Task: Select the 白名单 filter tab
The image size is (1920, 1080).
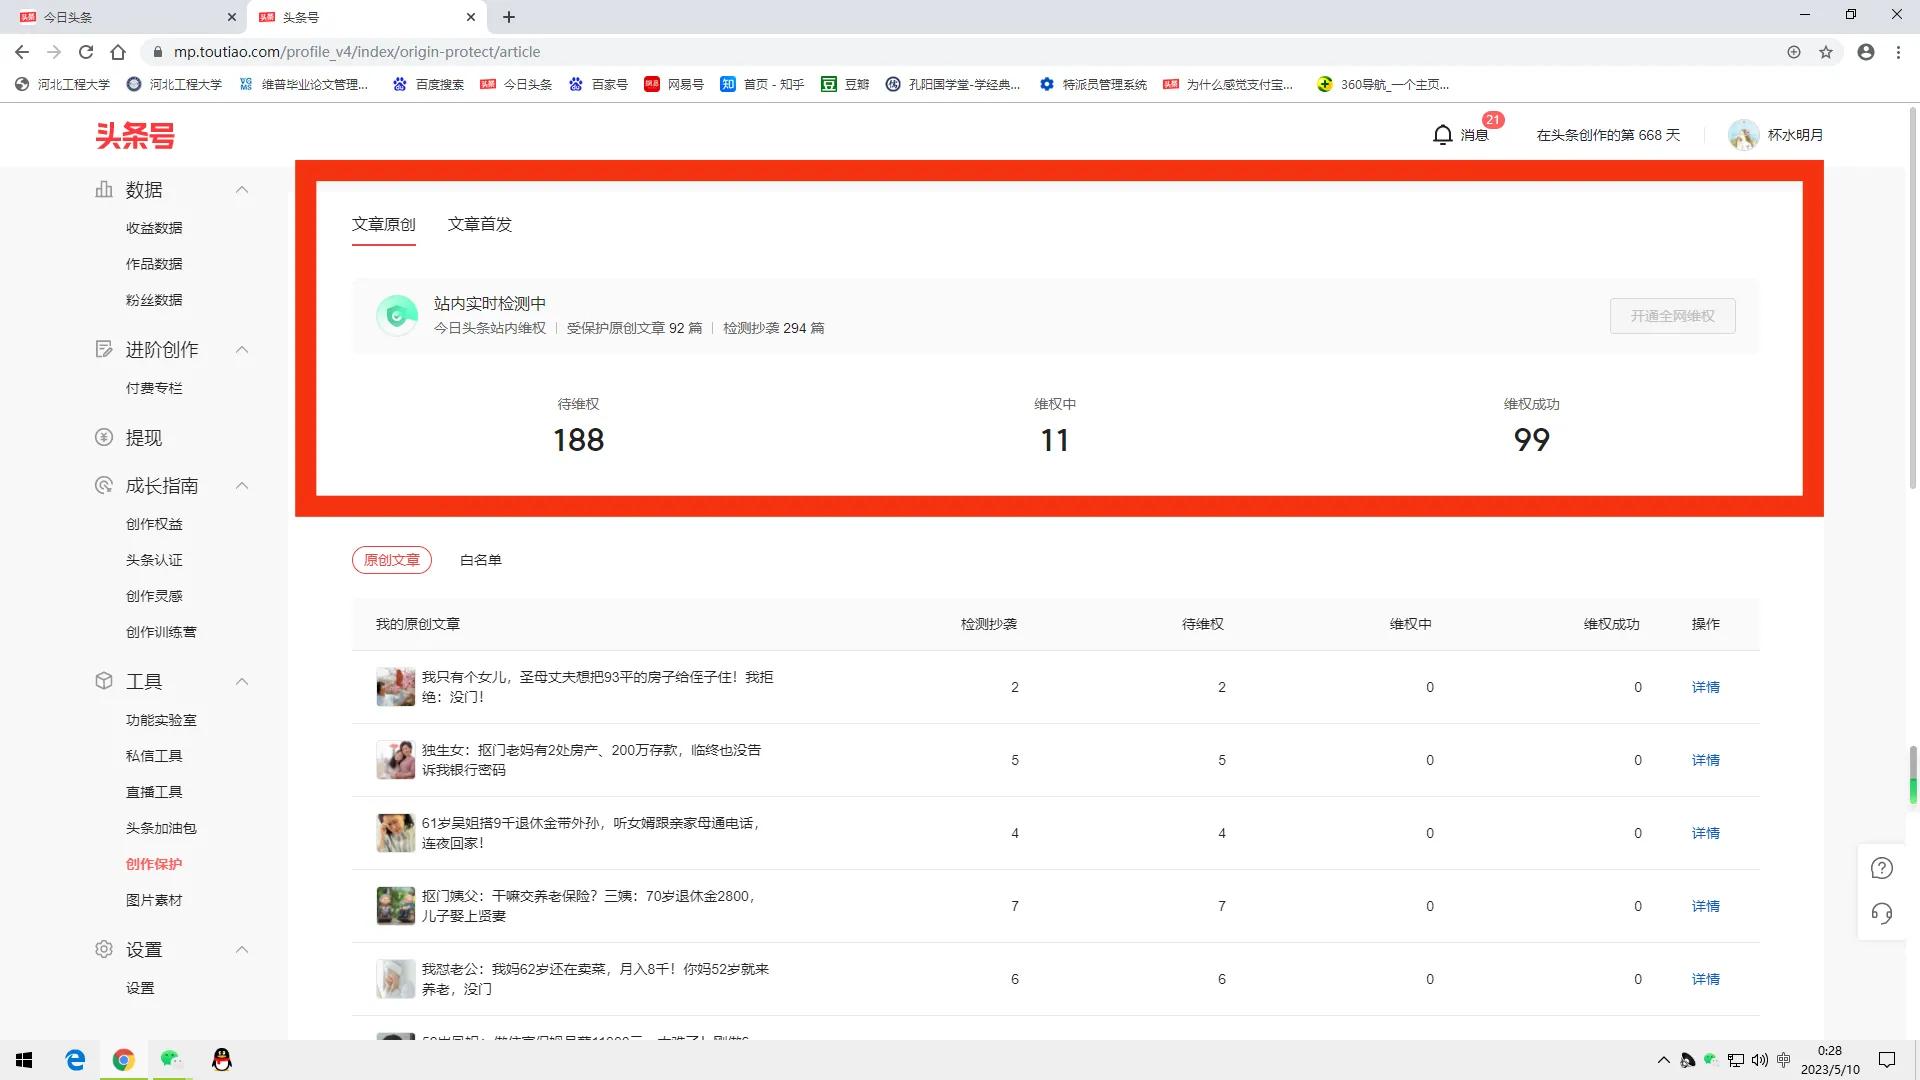Action: [480, 560]
